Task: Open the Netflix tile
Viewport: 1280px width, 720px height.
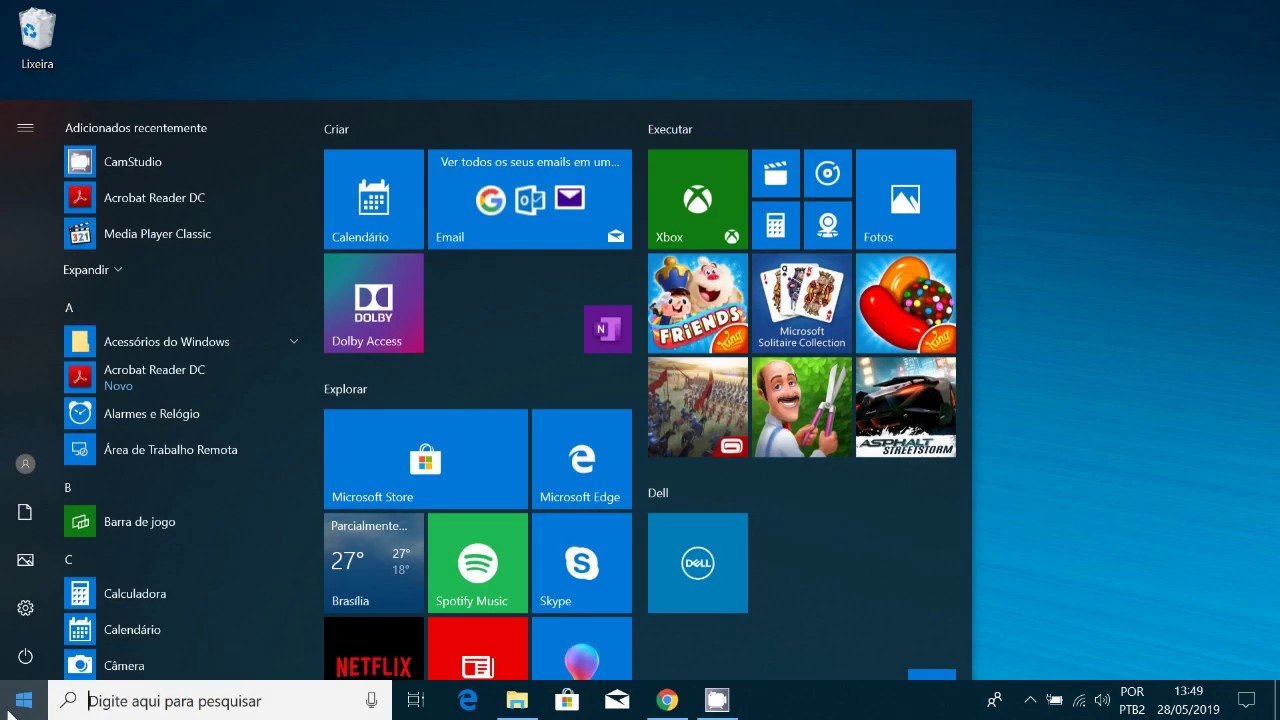Action: 373,649
